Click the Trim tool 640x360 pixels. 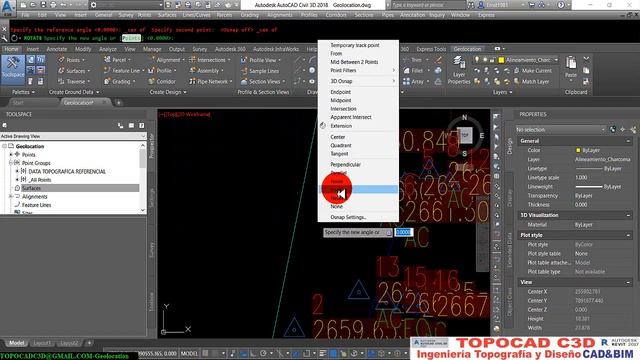click(413, 60)
